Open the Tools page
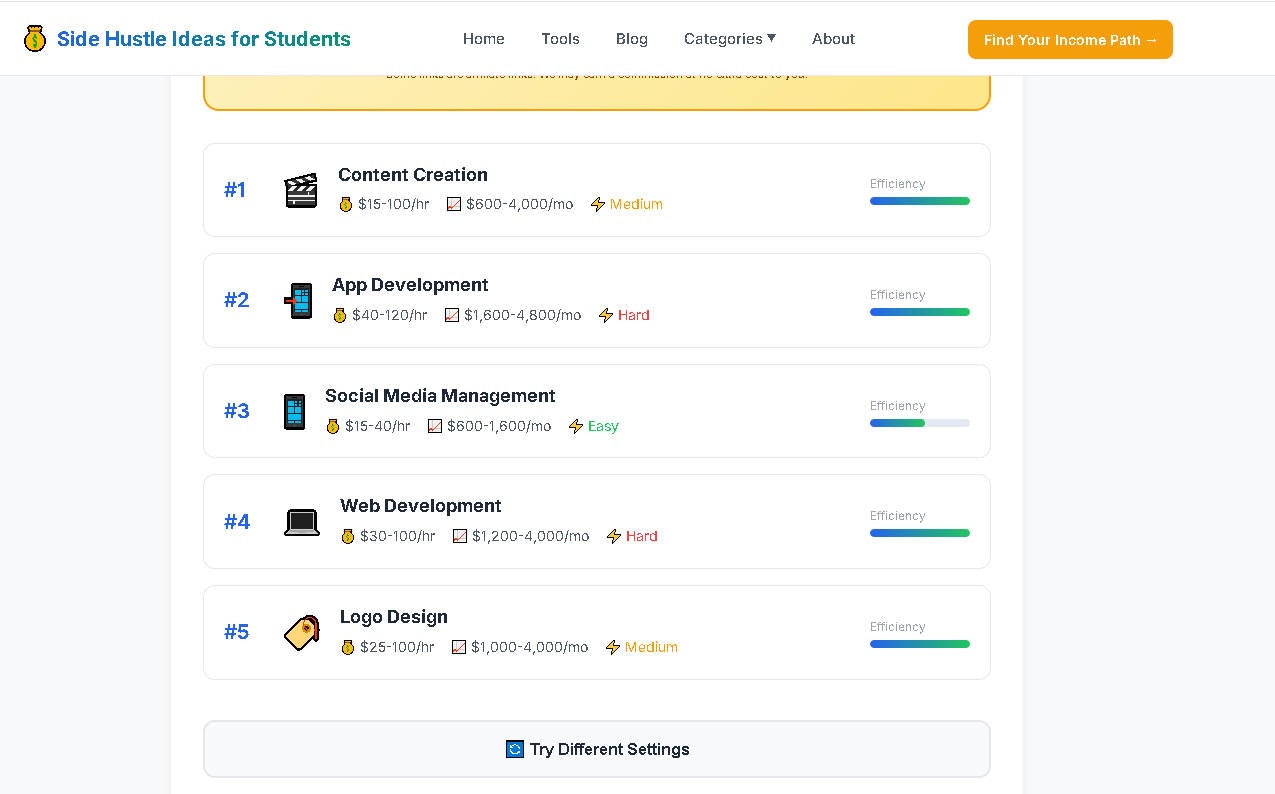Viewport: 1275px width, 794px height. [x=560, y=38]
